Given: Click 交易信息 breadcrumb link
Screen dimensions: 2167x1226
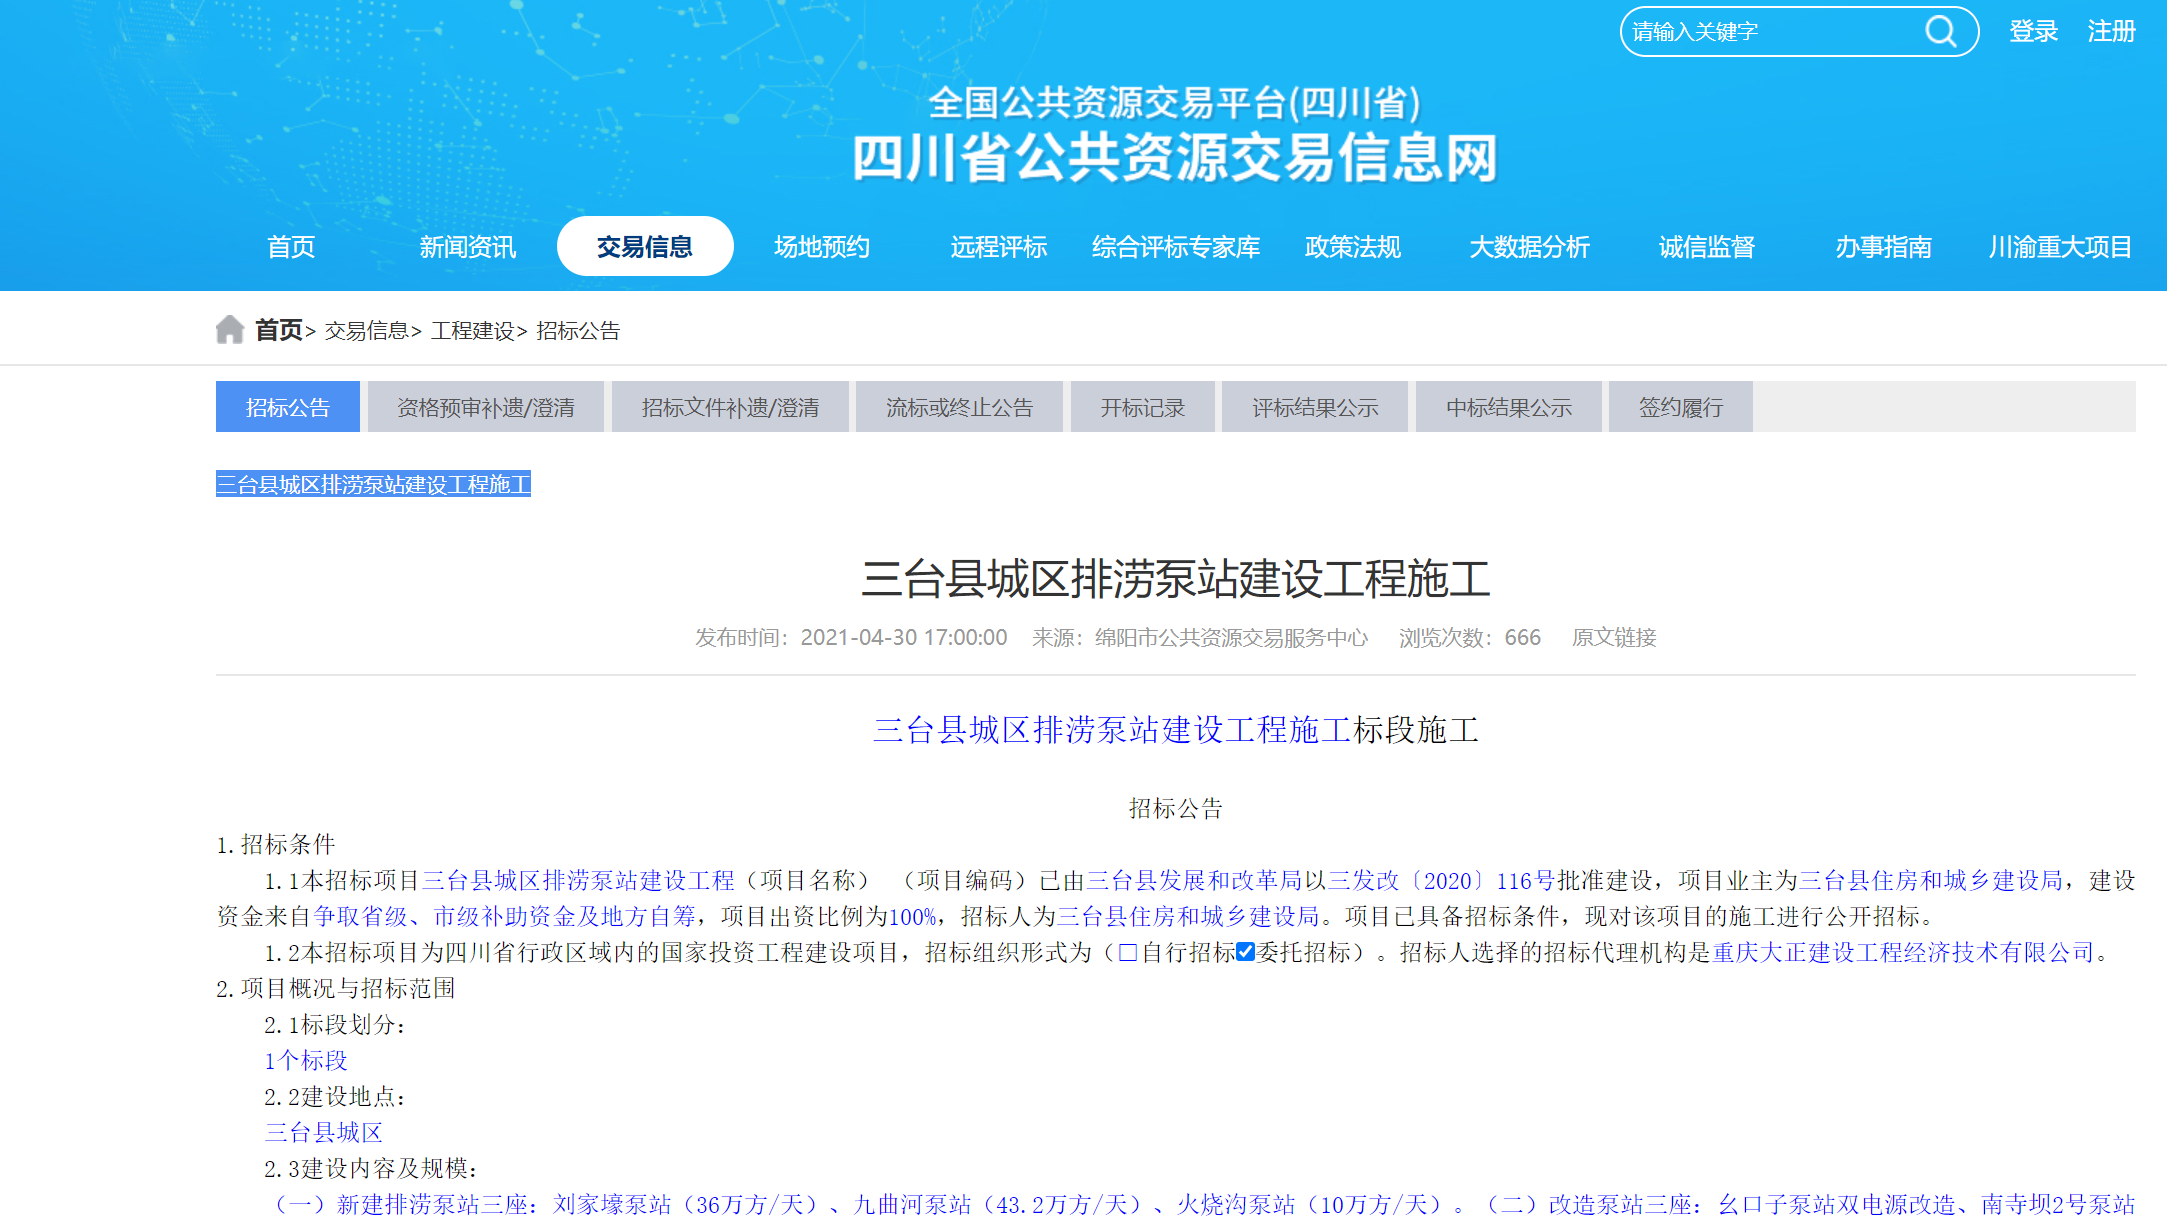Looking at the screenshot, I should (x=366, y=330).
